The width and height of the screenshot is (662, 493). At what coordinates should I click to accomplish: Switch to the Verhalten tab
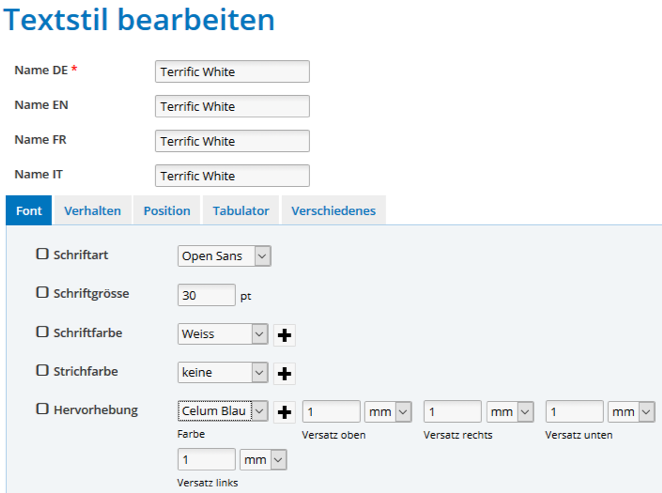click(92, 210)
